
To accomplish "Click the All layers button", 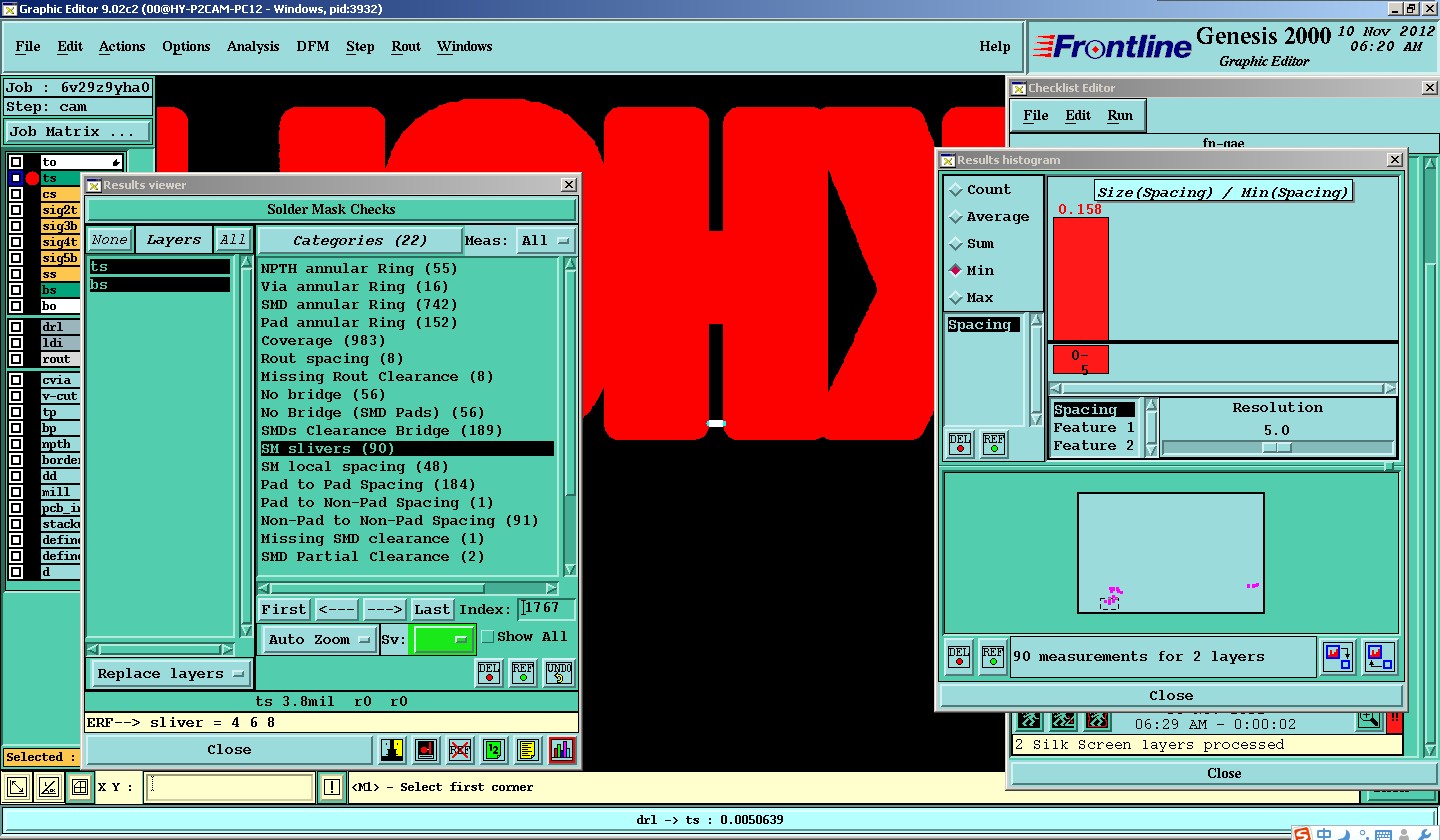I will click(x=233, y=240).
